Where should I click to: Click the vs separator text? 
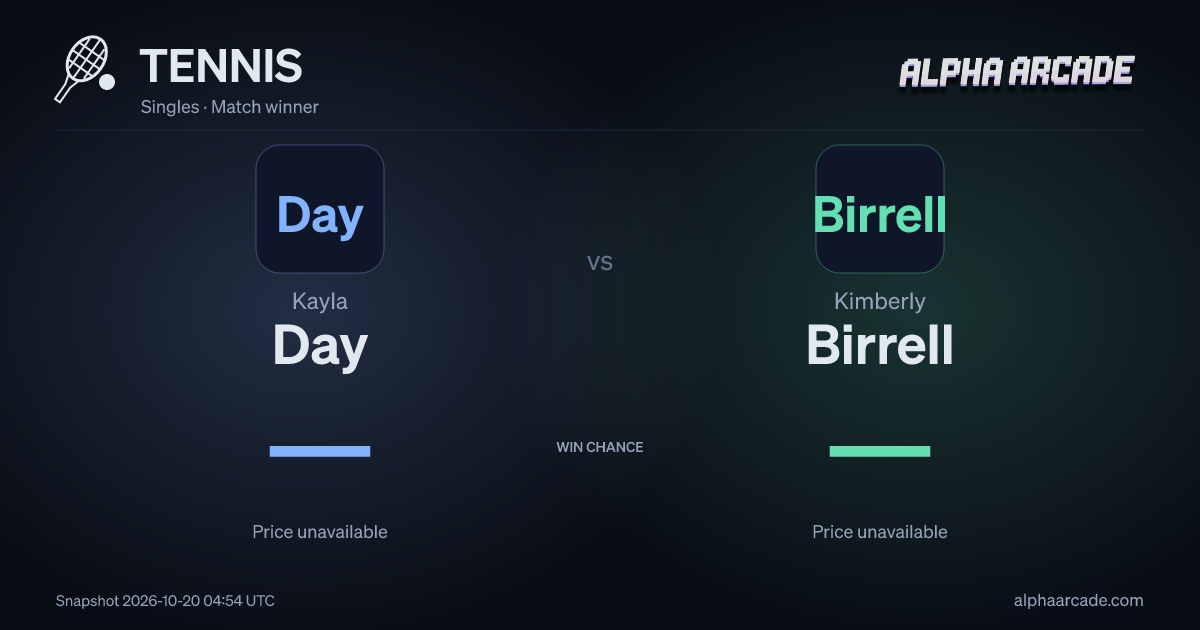click(x=600, y=263)
